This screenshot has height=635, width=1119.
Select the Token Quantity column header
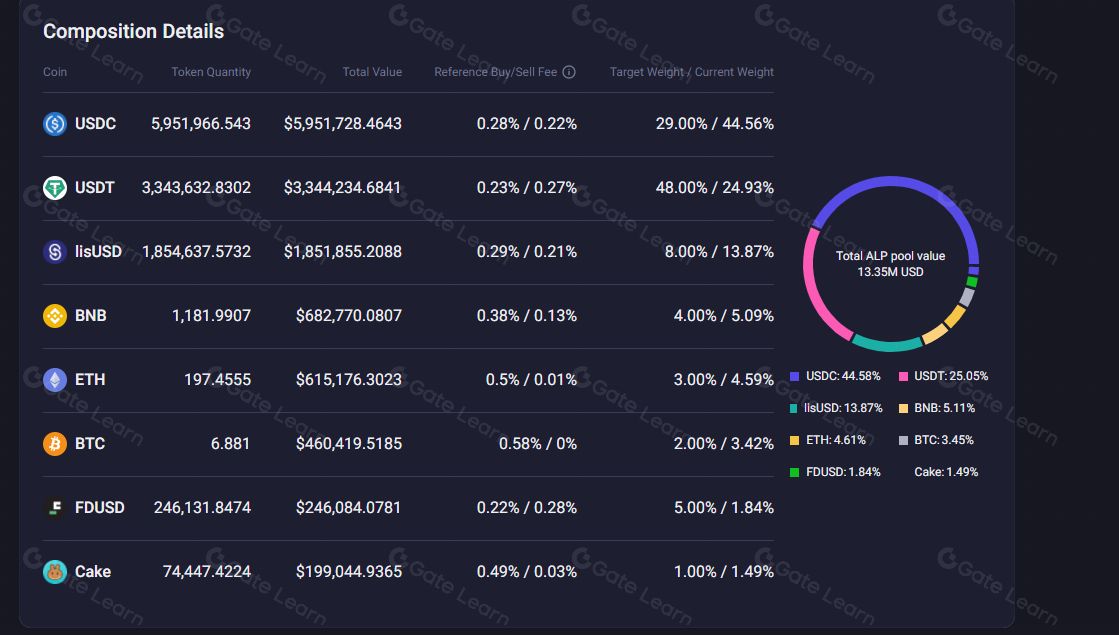pyautogui.click(x=210, y=71)
